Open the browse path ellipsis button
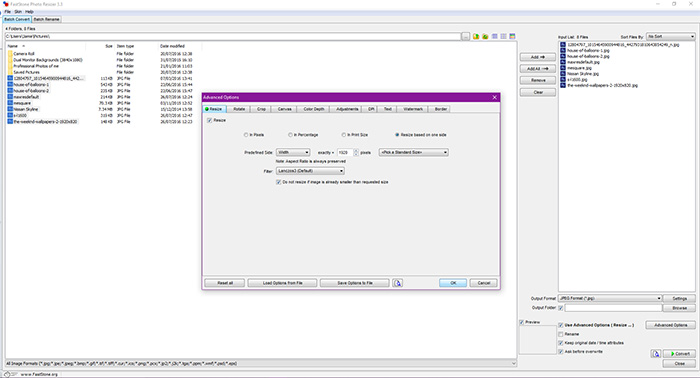The image size is (700, 378). [465, 37]
